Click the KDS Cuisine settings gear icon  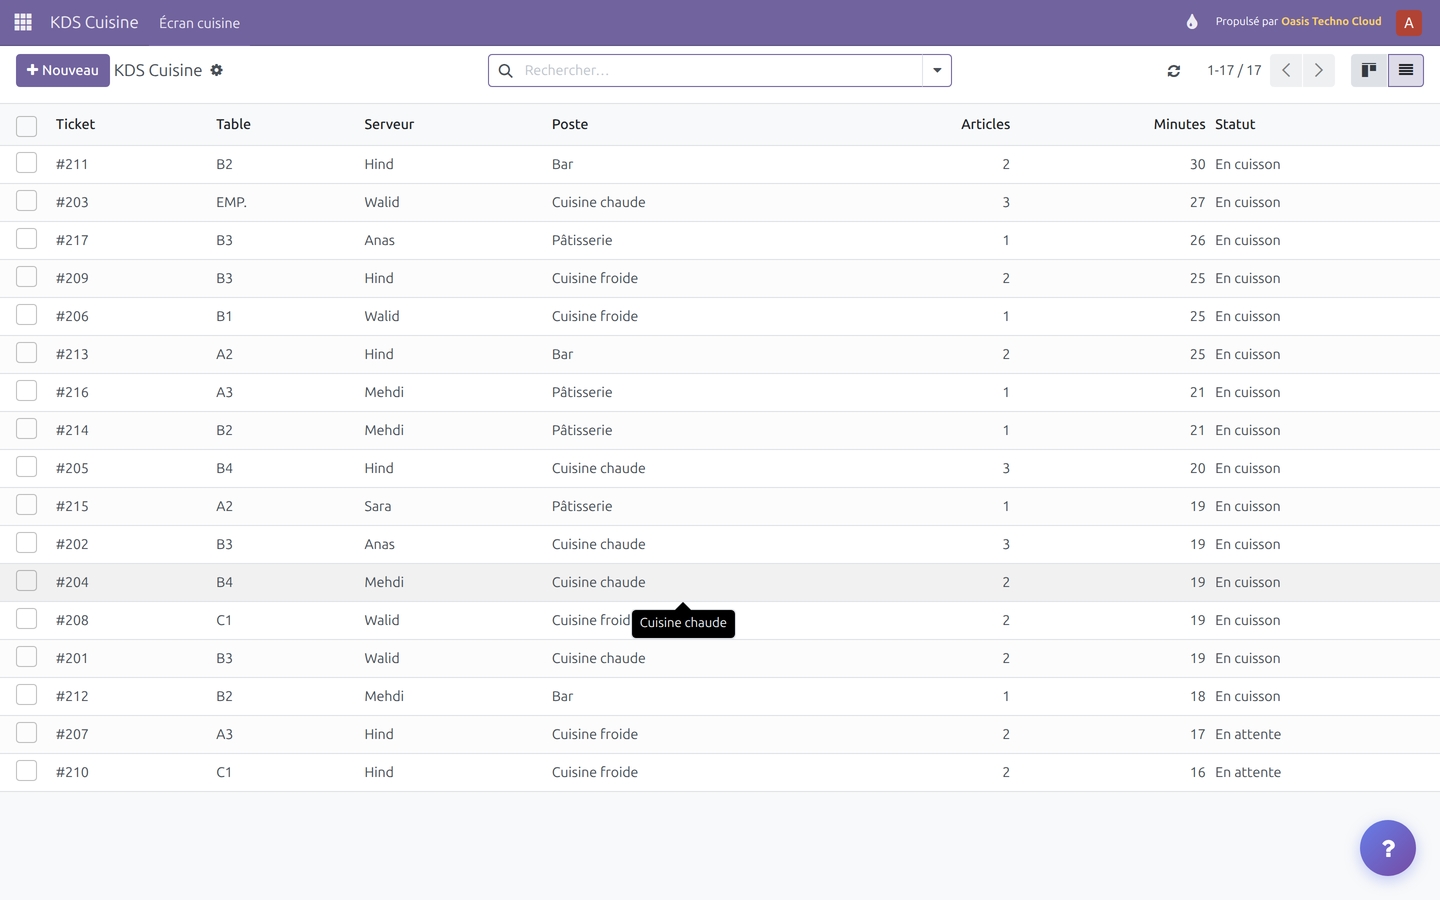click(x=217, y=70)
